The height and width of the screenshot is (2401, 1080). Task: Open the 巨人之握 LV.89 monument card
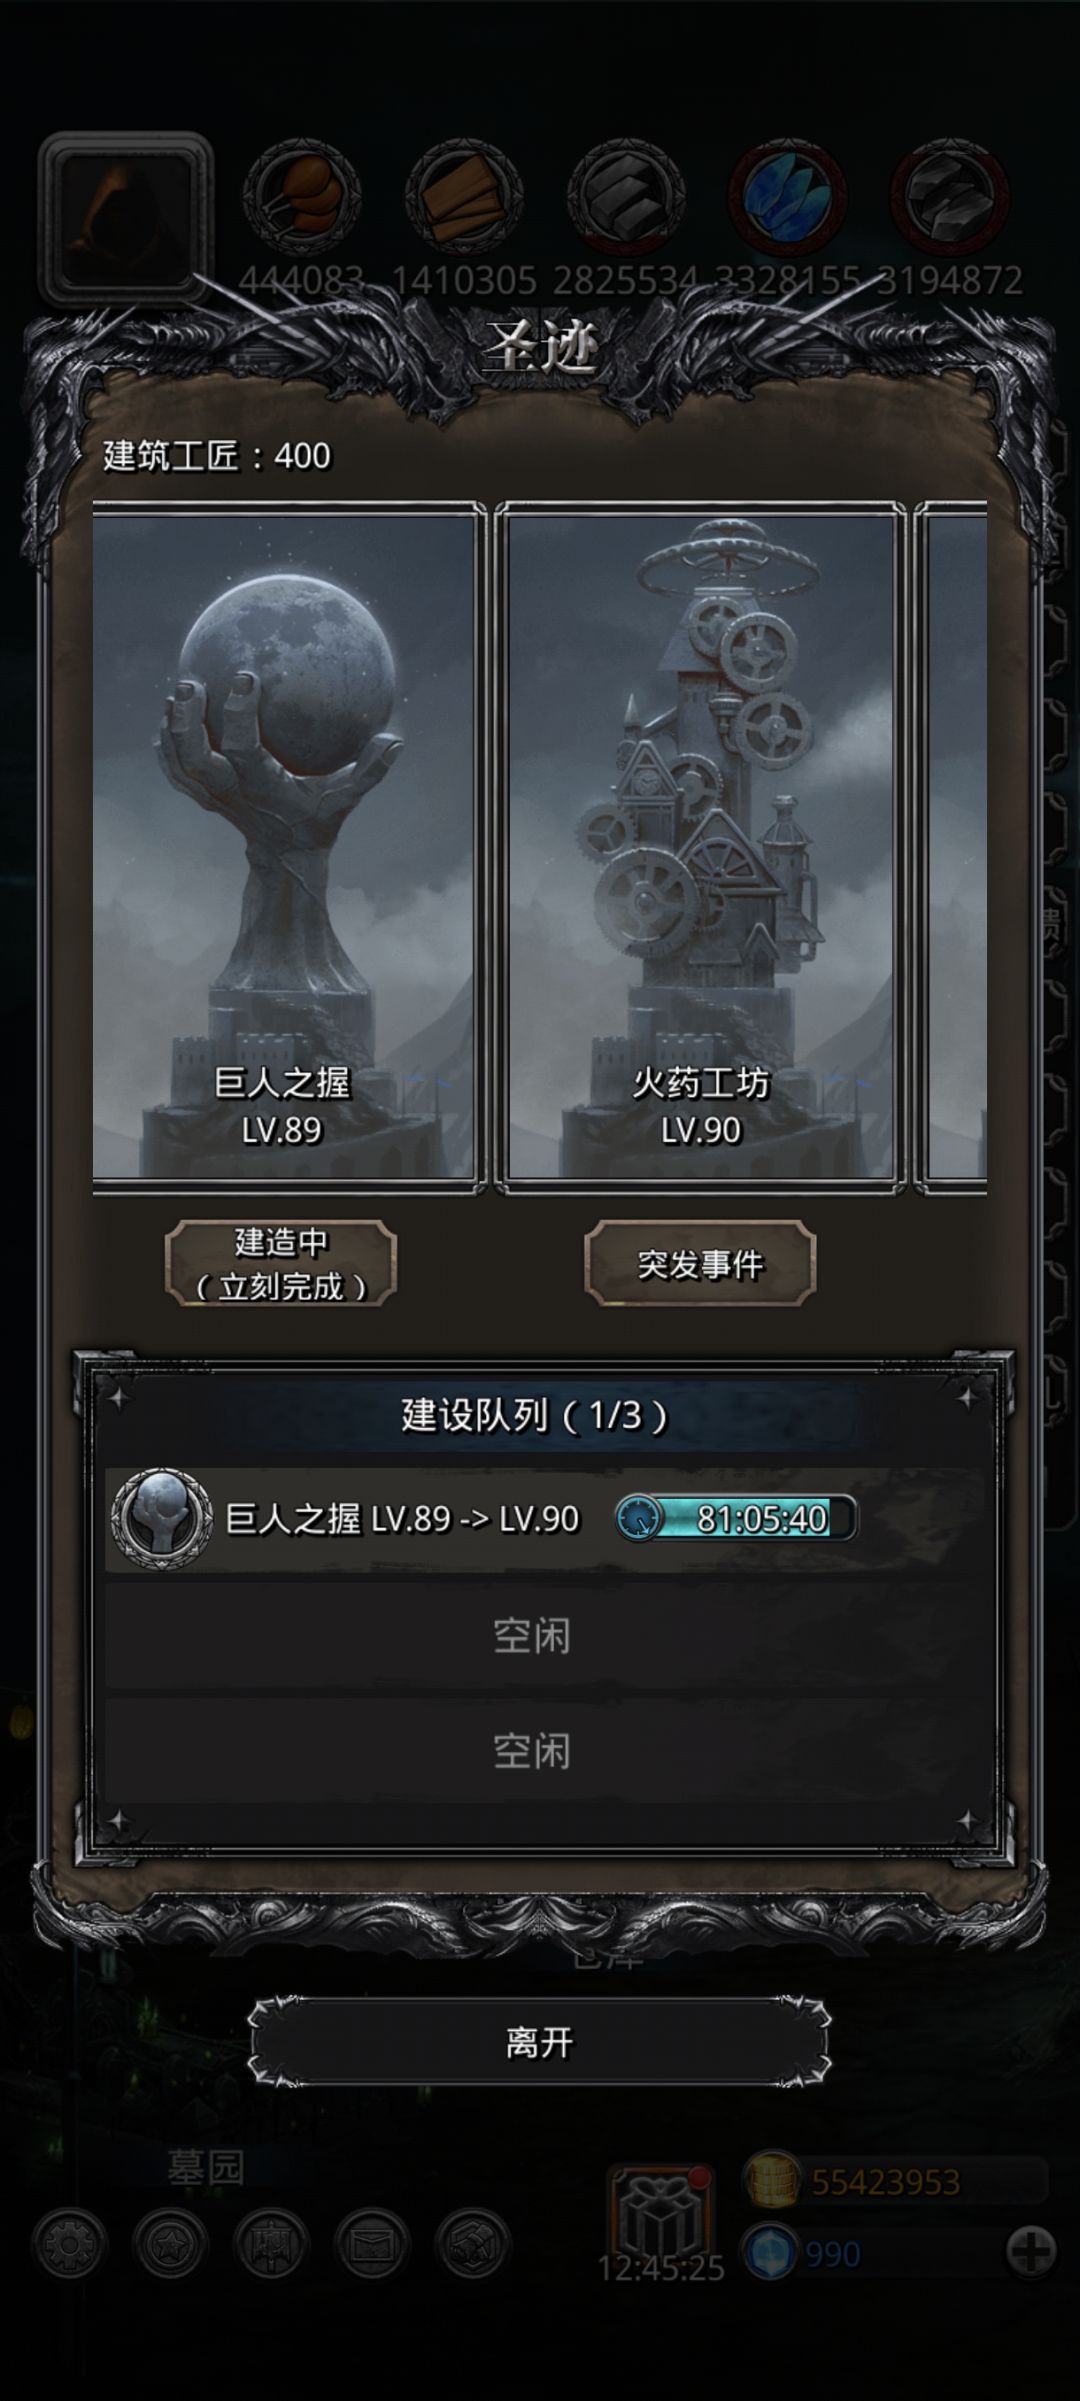tap(283, 847)
